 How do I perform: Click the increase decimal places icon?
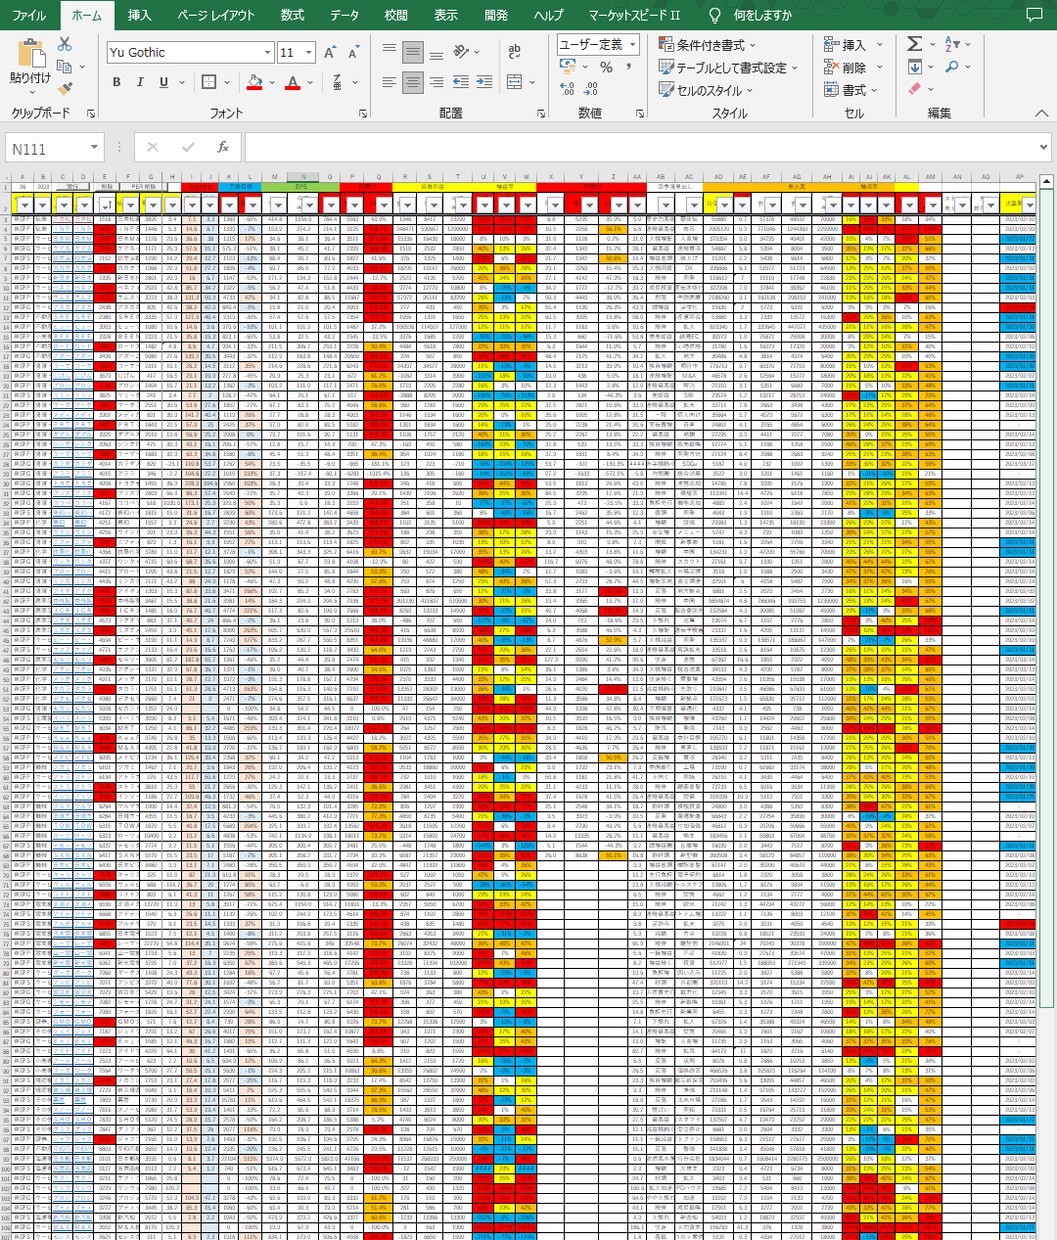(x=567, y=89)
